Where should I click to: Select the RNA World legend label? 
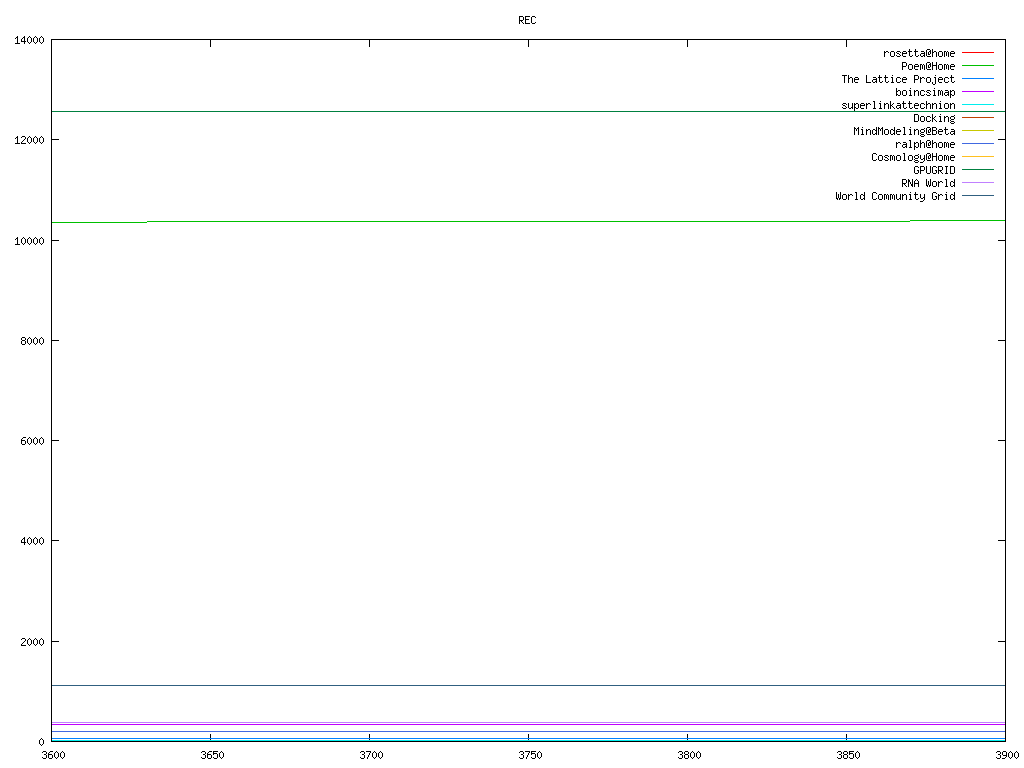pos(928,183)
